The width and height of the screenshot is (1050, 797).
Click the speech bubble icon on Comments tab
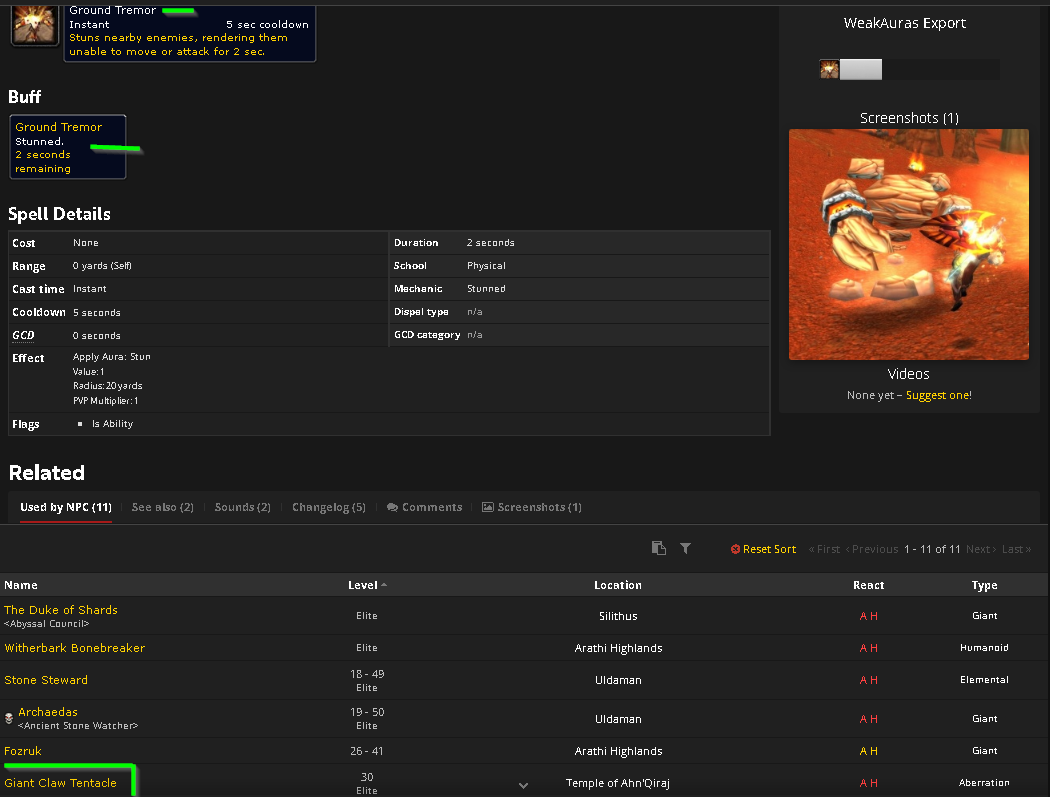pyautogui.click(x=392, y=507)
